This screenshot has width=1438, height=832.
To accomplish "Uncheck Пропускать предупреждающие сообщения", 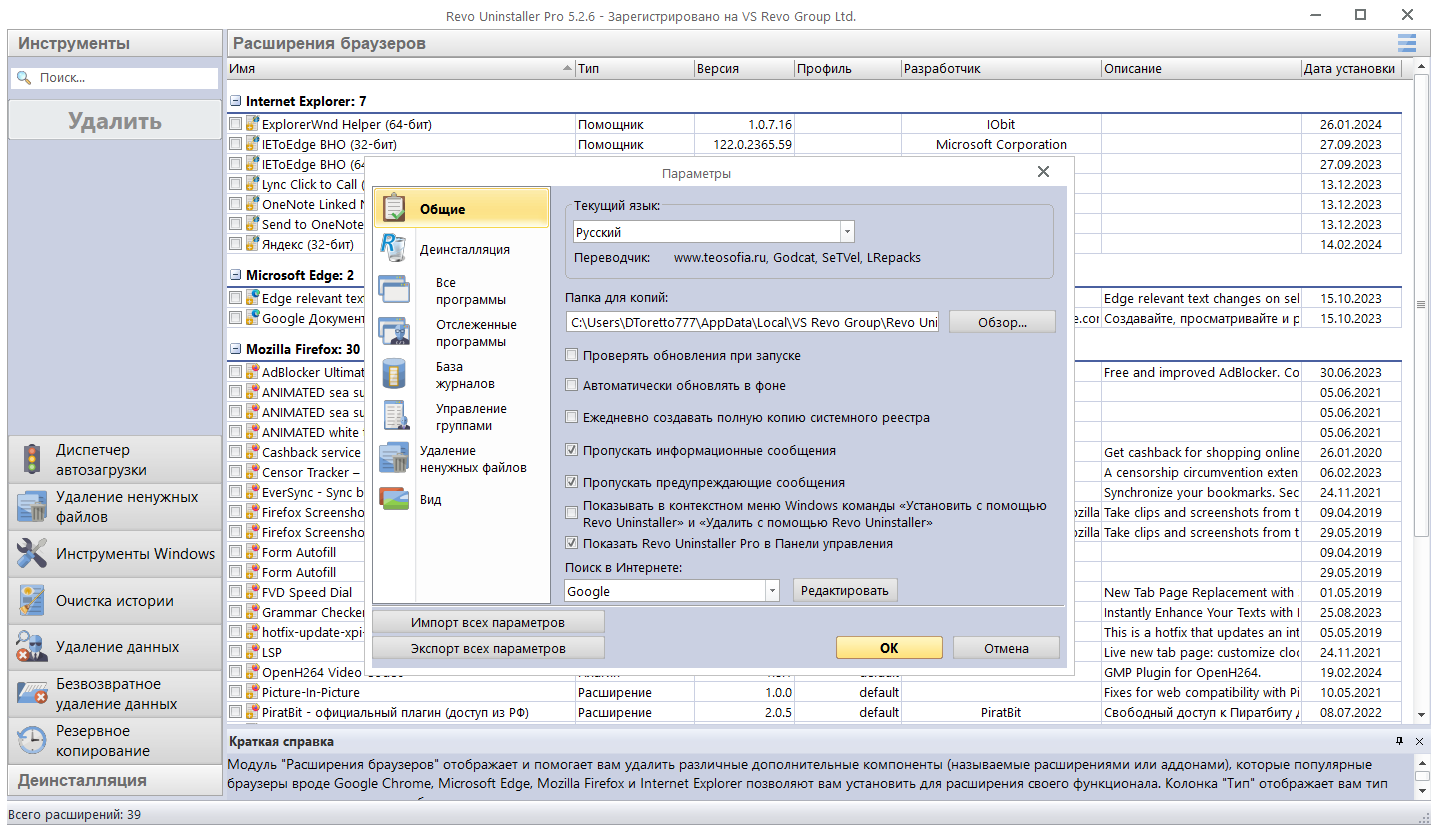I will [x=572, y=482].
